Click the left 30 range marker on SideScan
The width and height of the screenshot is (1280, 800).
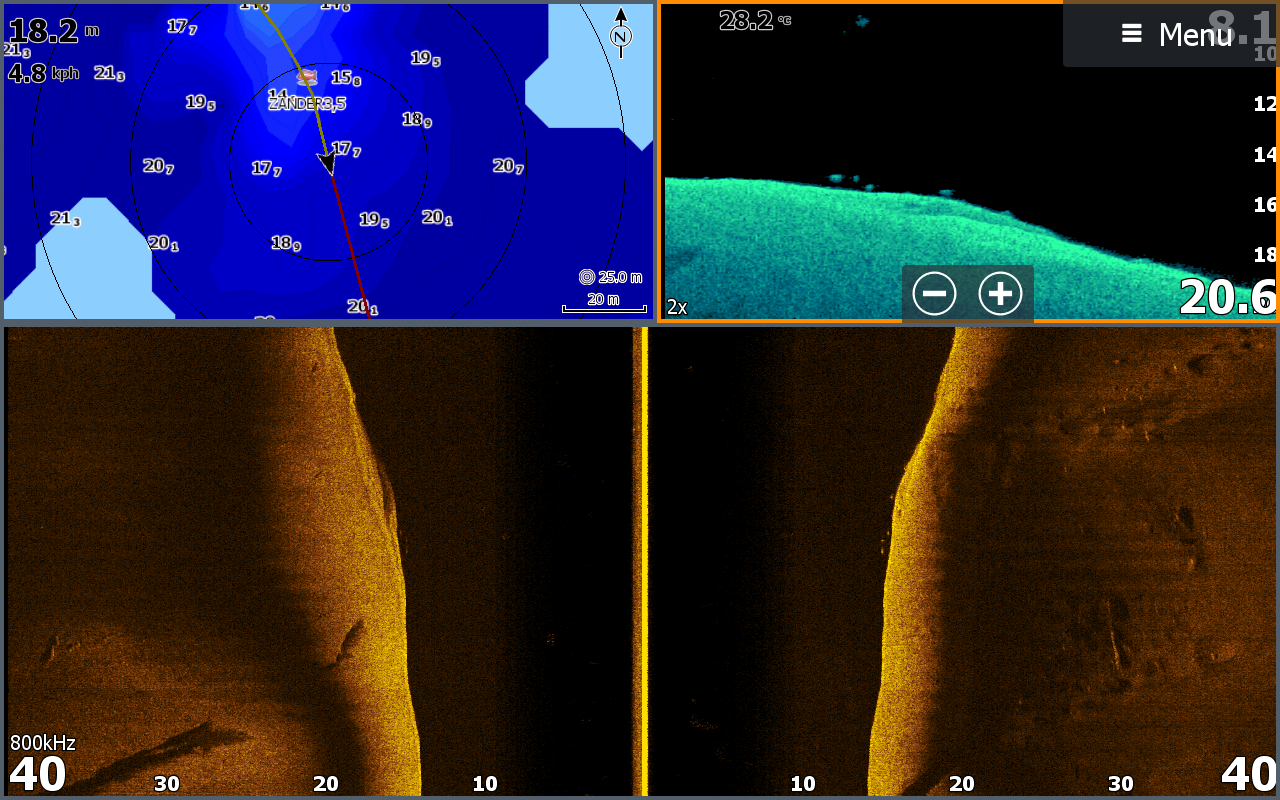tap(166, 784)
